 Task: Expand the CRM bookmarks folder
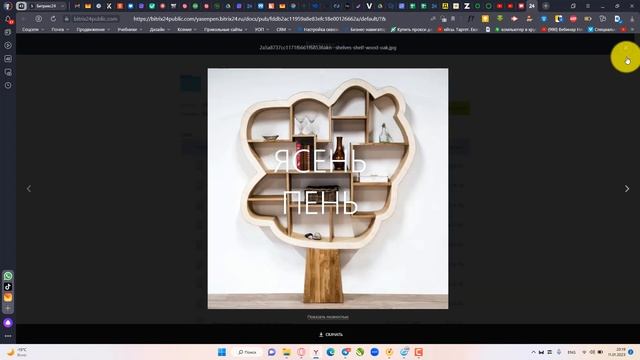tap(284, 29)
